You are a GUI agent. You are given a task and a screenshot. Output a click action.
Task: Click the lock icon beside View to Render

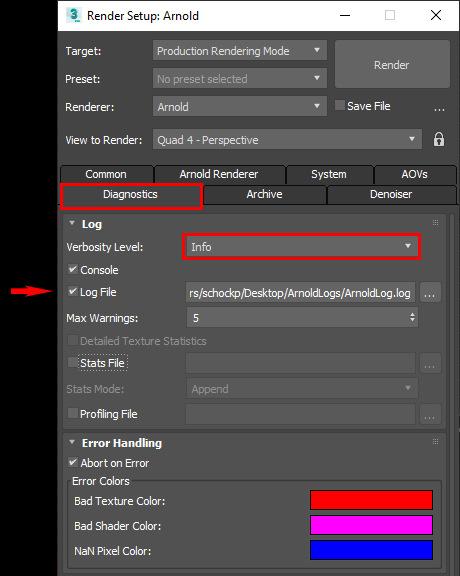[x=439, y=140]
